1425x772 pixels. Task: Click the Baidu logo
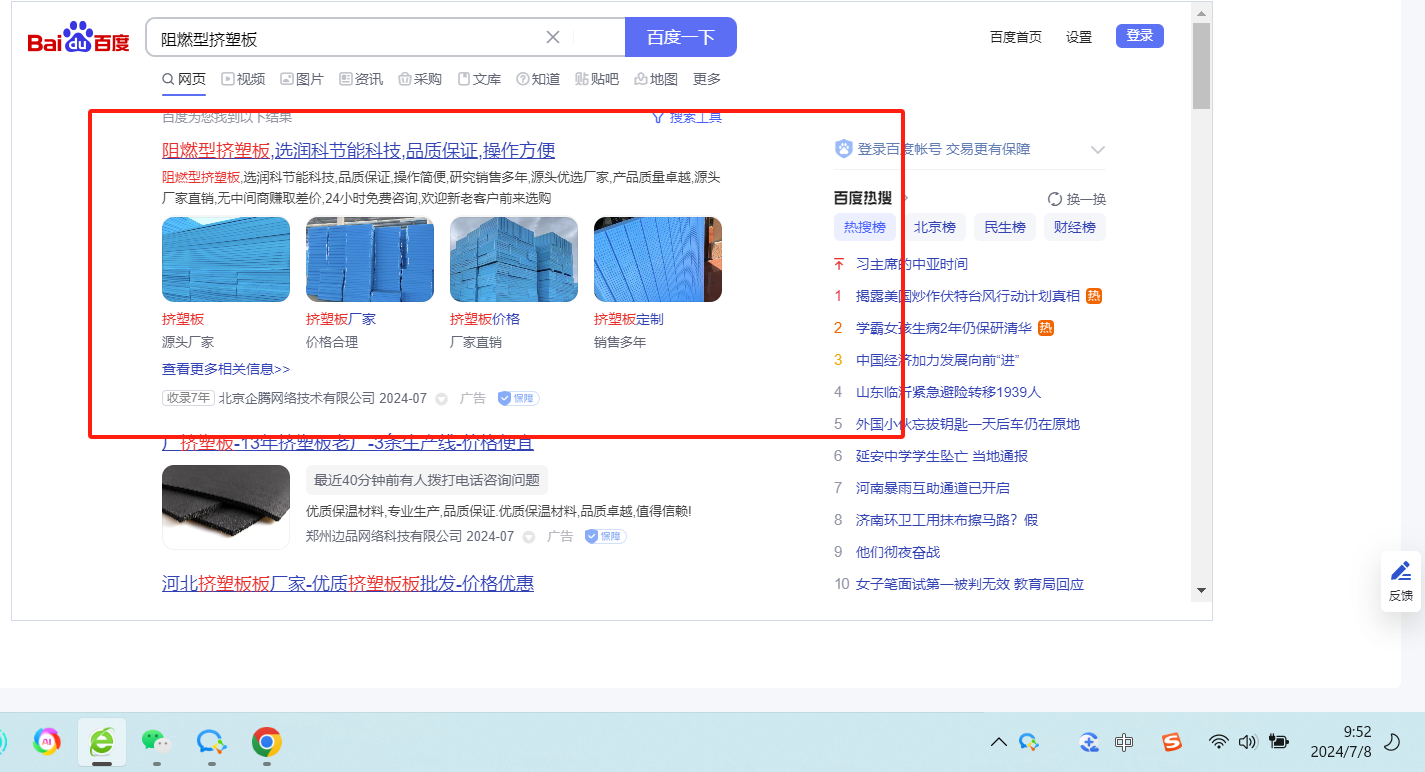point(78,39)
